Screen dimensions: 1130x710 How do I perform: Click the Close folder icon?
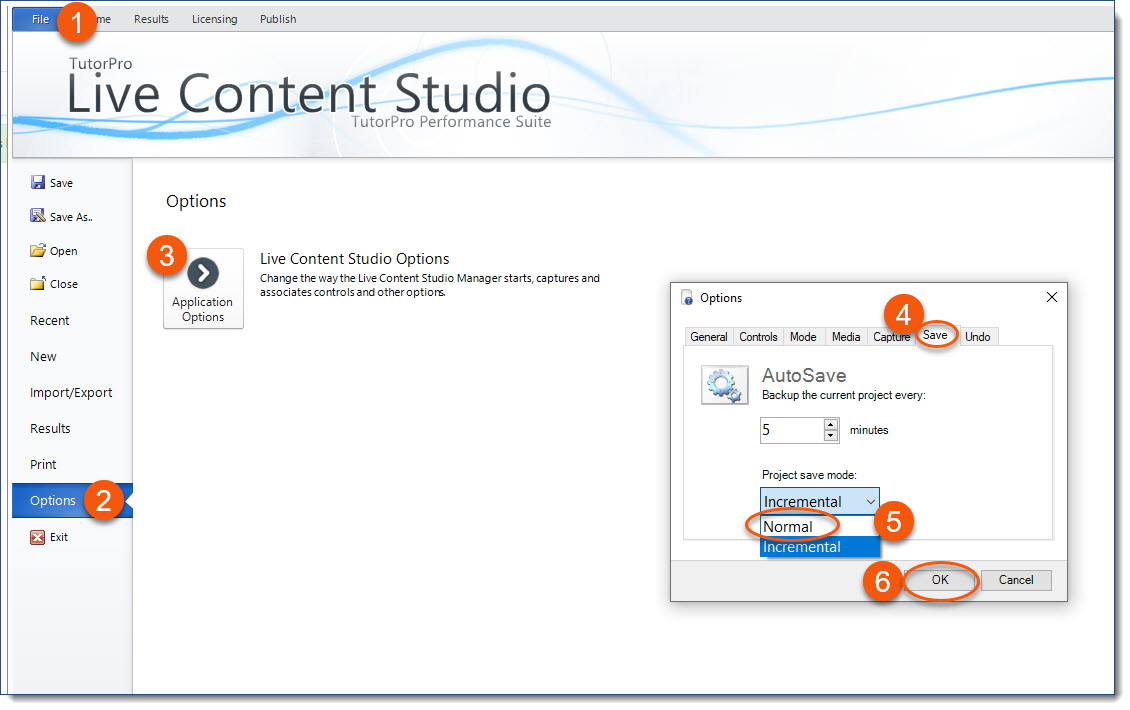pyautogui.click(x=37, y=283)
